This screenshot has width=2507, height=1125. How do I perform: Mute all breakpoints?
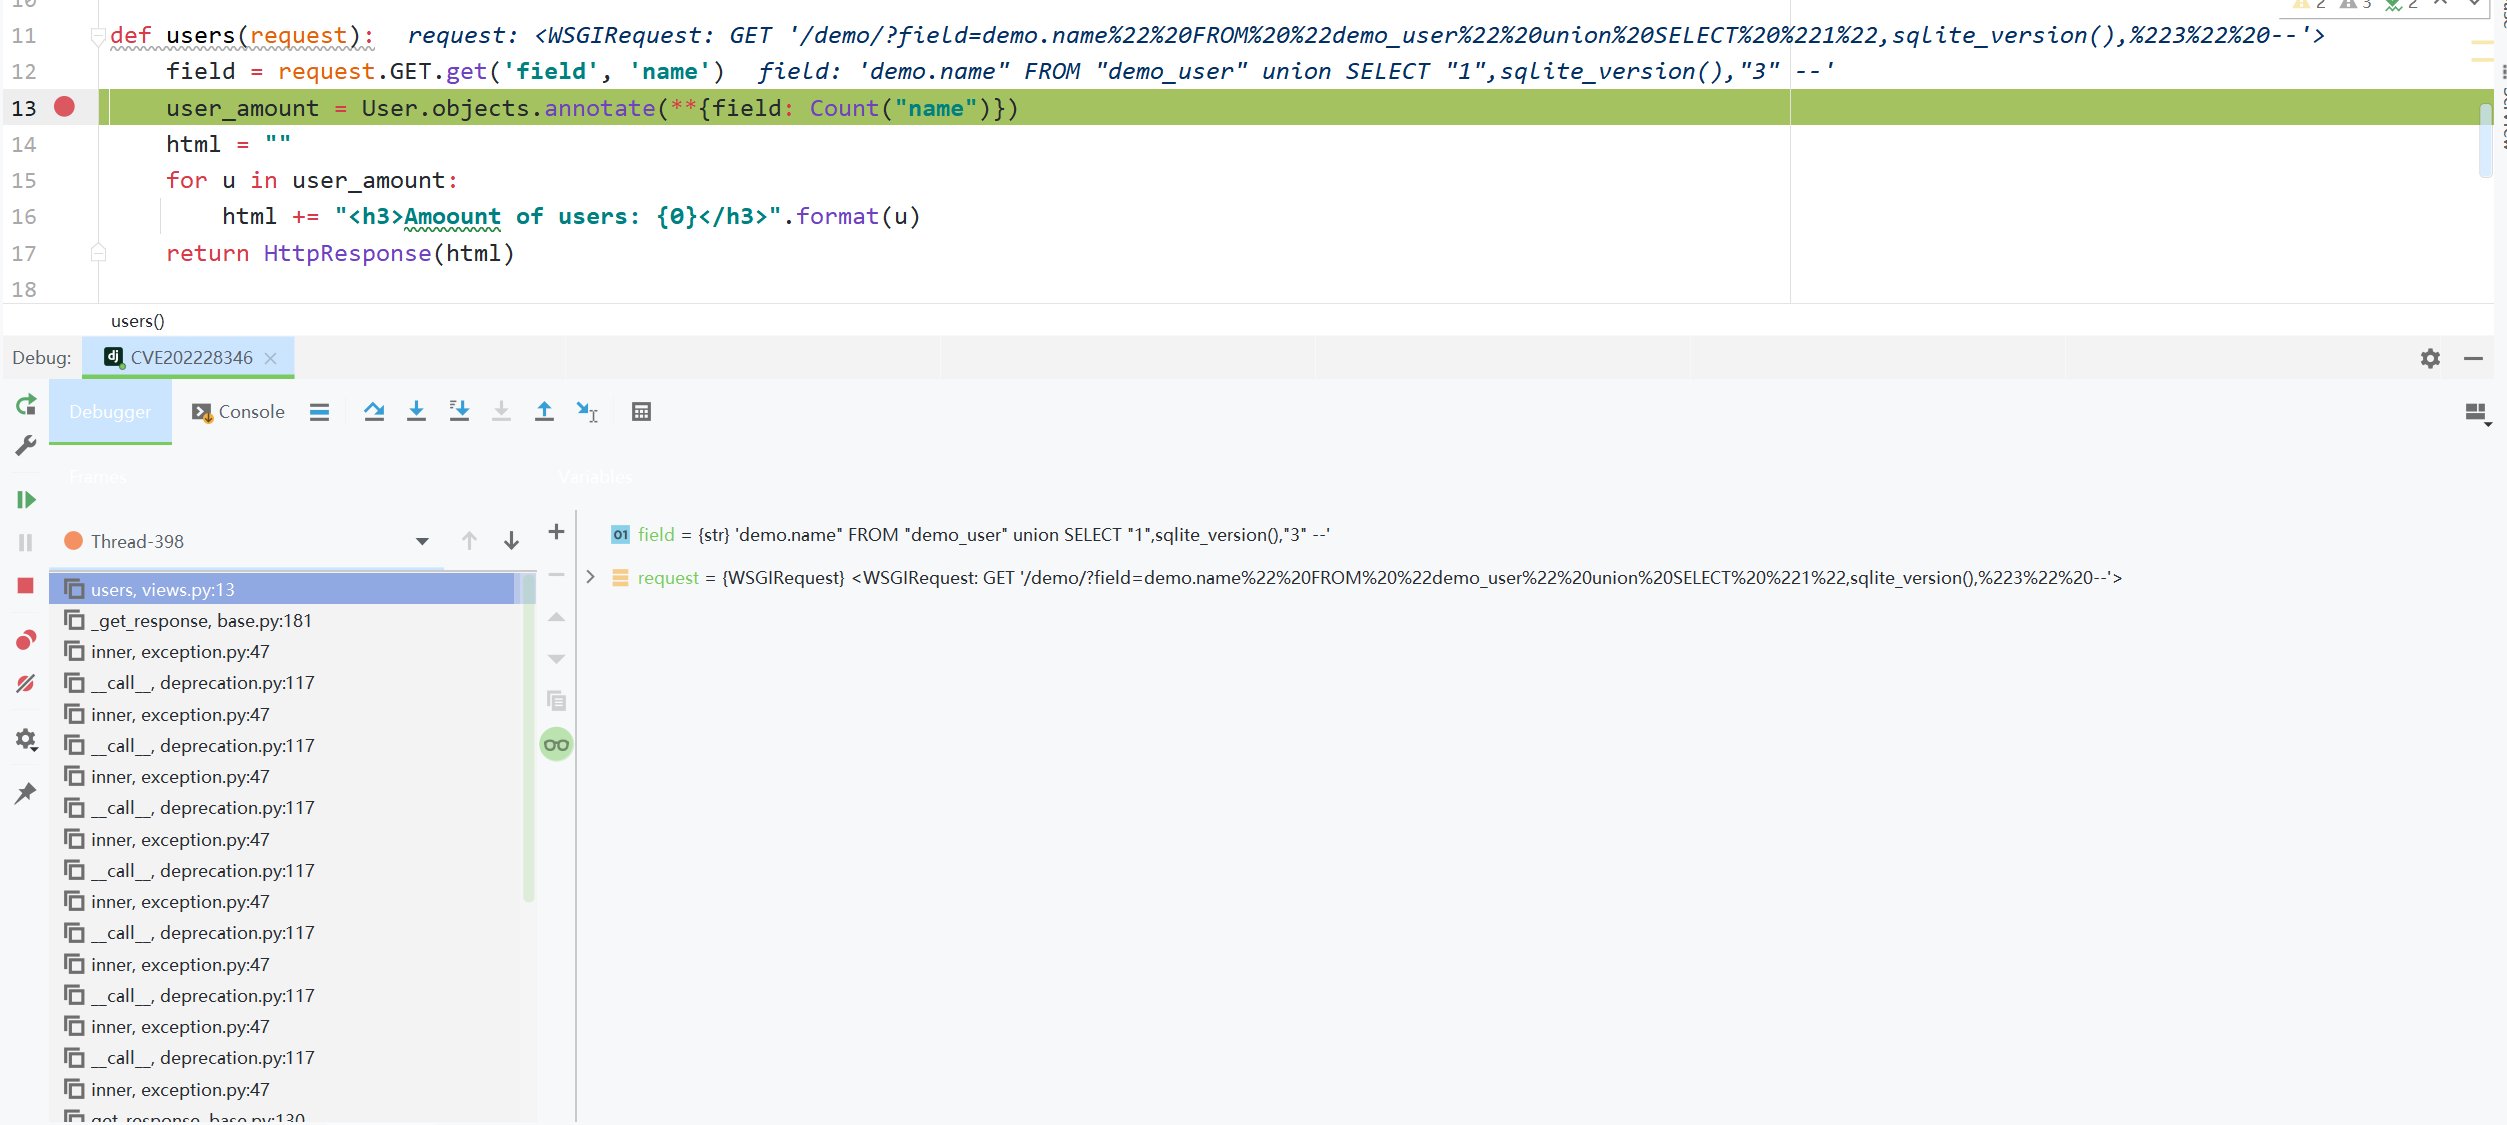pos(25,684)
